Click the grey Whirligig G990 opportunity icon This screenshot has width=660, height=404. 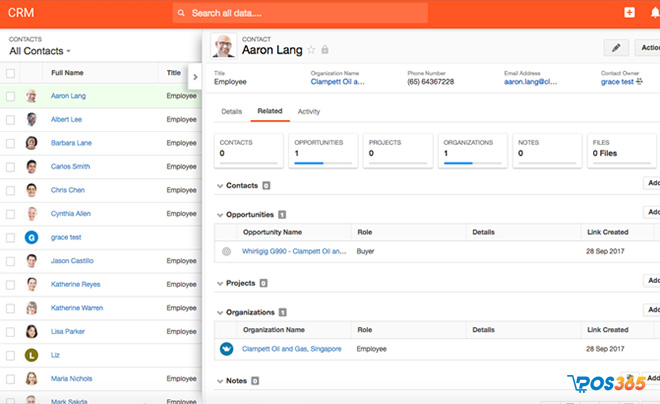[226, 252]
